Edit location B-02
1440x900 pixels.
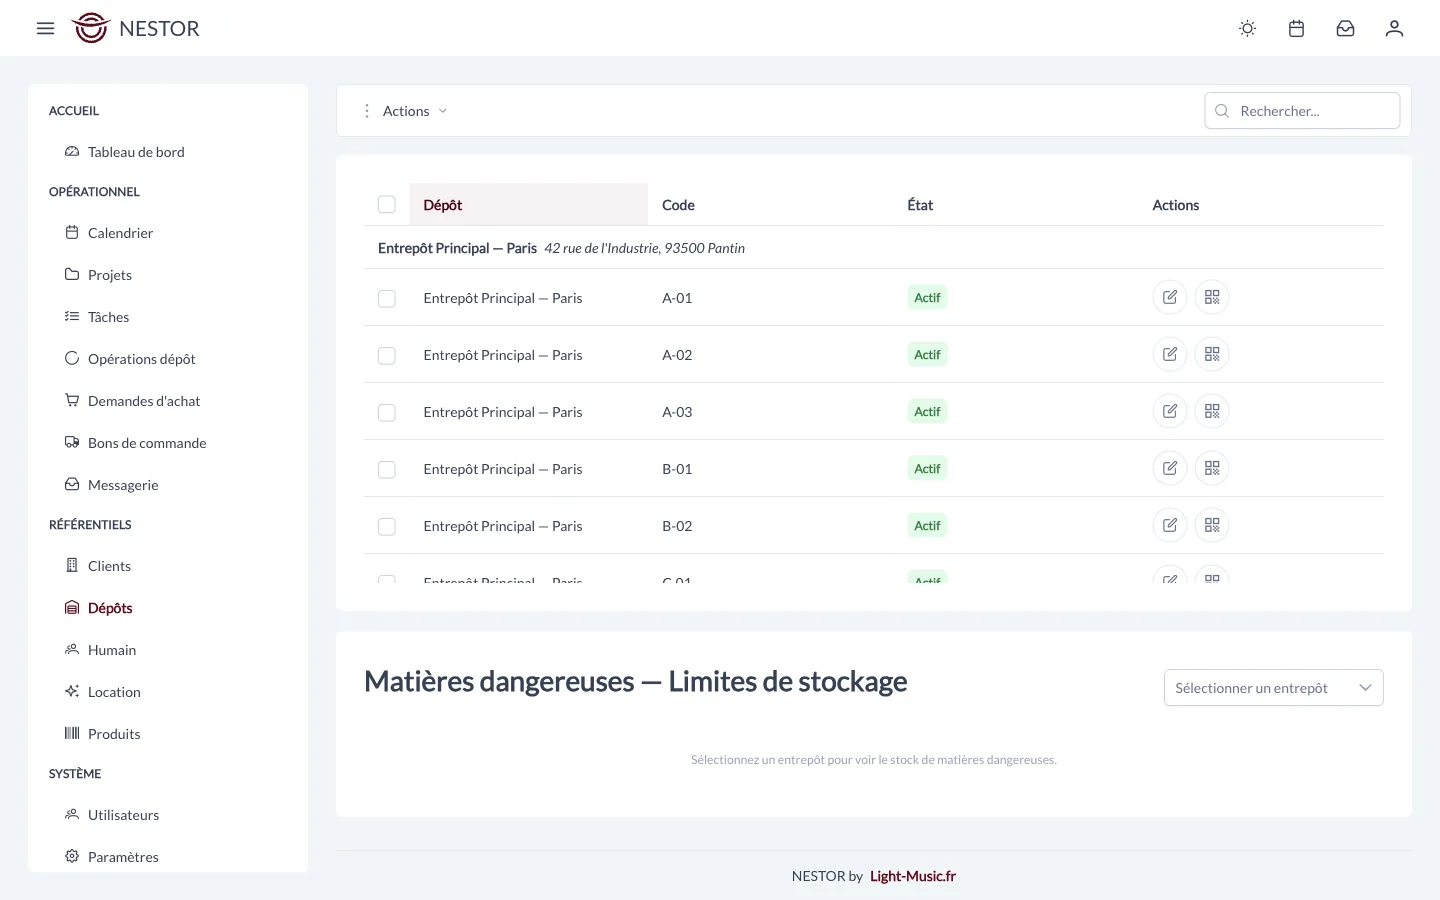coord(1170,525)
